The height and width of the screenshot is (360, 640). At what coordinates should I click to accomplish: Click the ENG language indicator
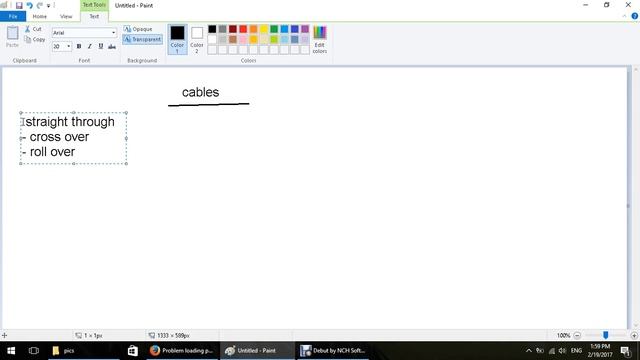pyautogui.click(x=576, y=351)
